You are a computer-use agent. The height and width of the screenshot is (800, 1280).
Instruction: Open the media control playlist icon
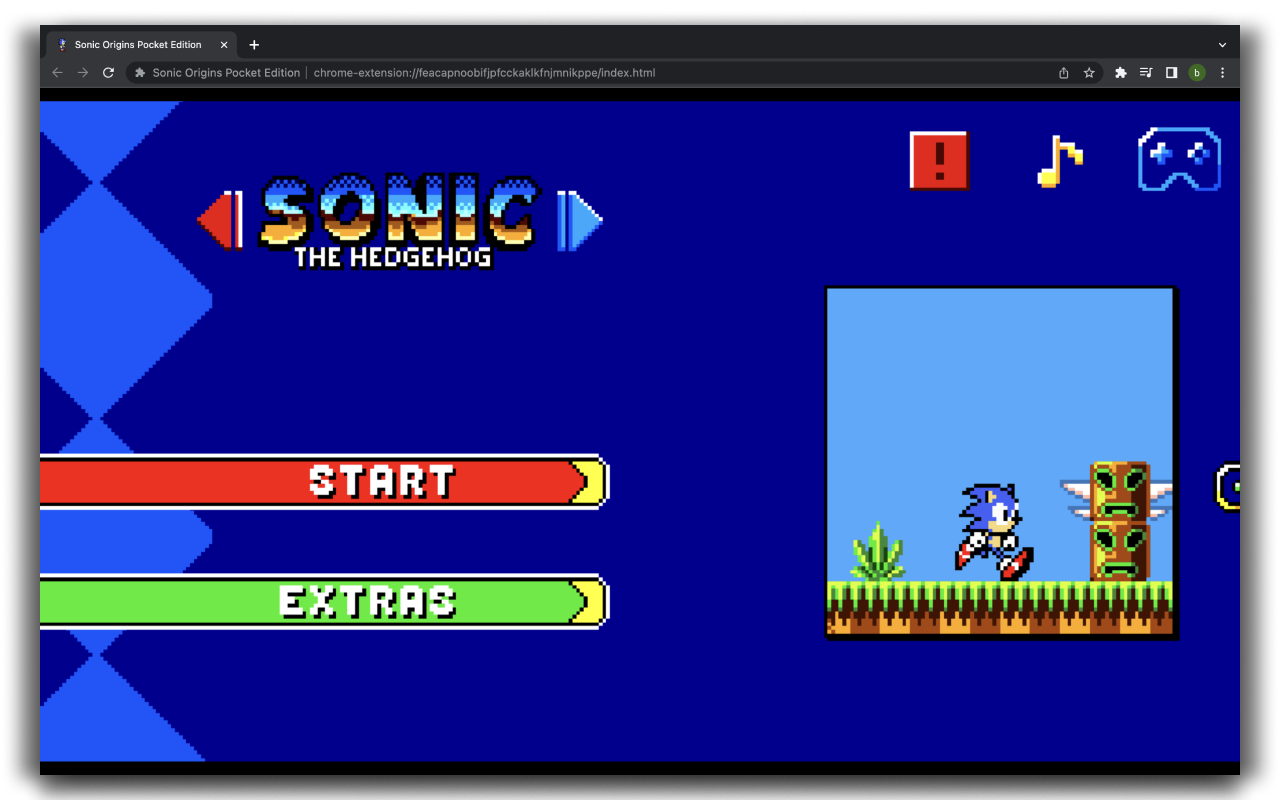click(1146, 73)
